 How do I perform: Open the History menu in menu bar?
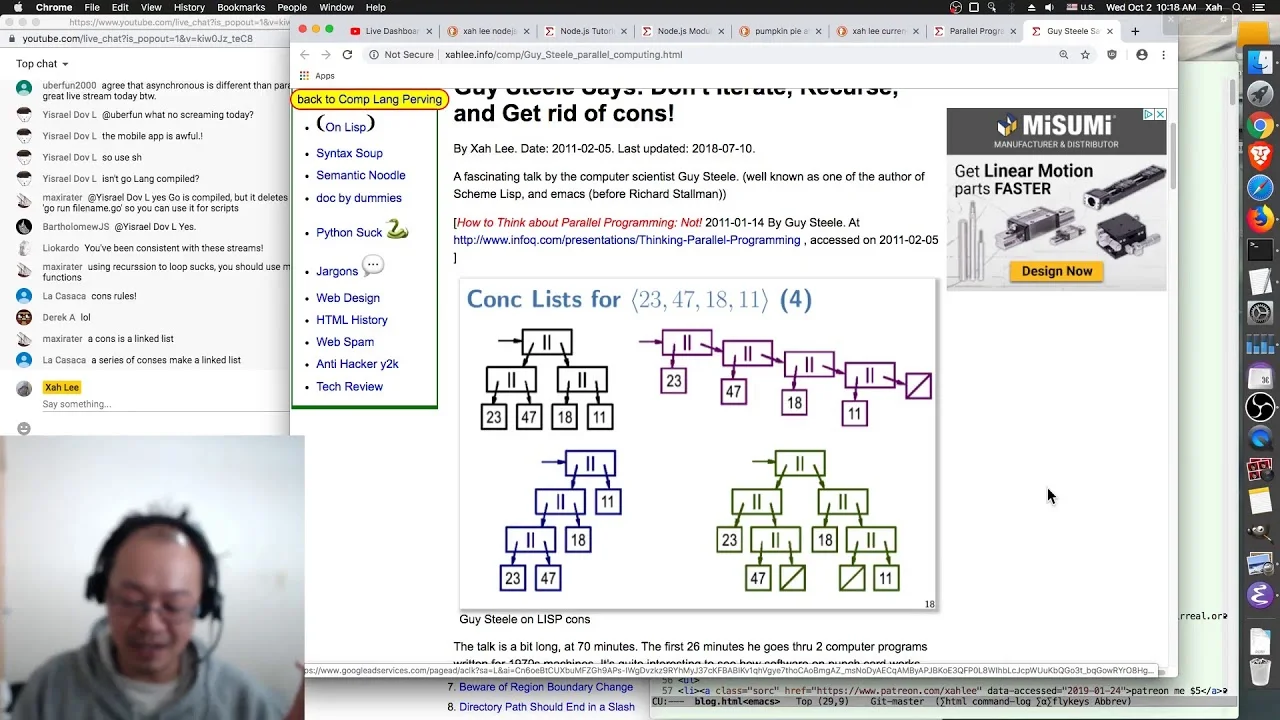189,7
